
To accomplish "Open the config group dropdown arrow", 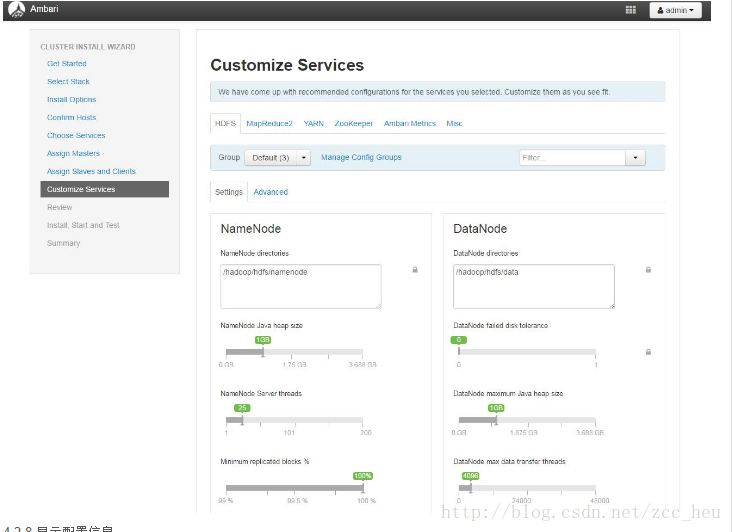I will [x=303, y=158].
